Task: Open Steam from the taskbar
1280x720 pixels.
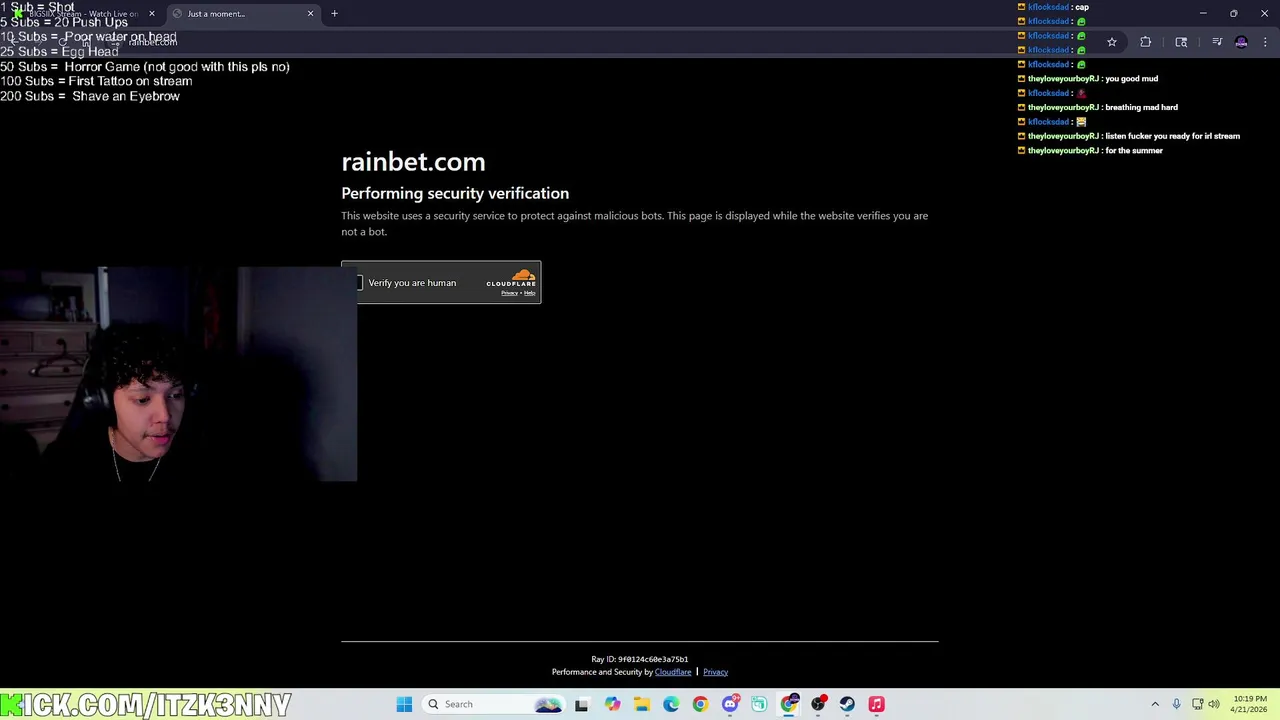Action: coord(847,704)
